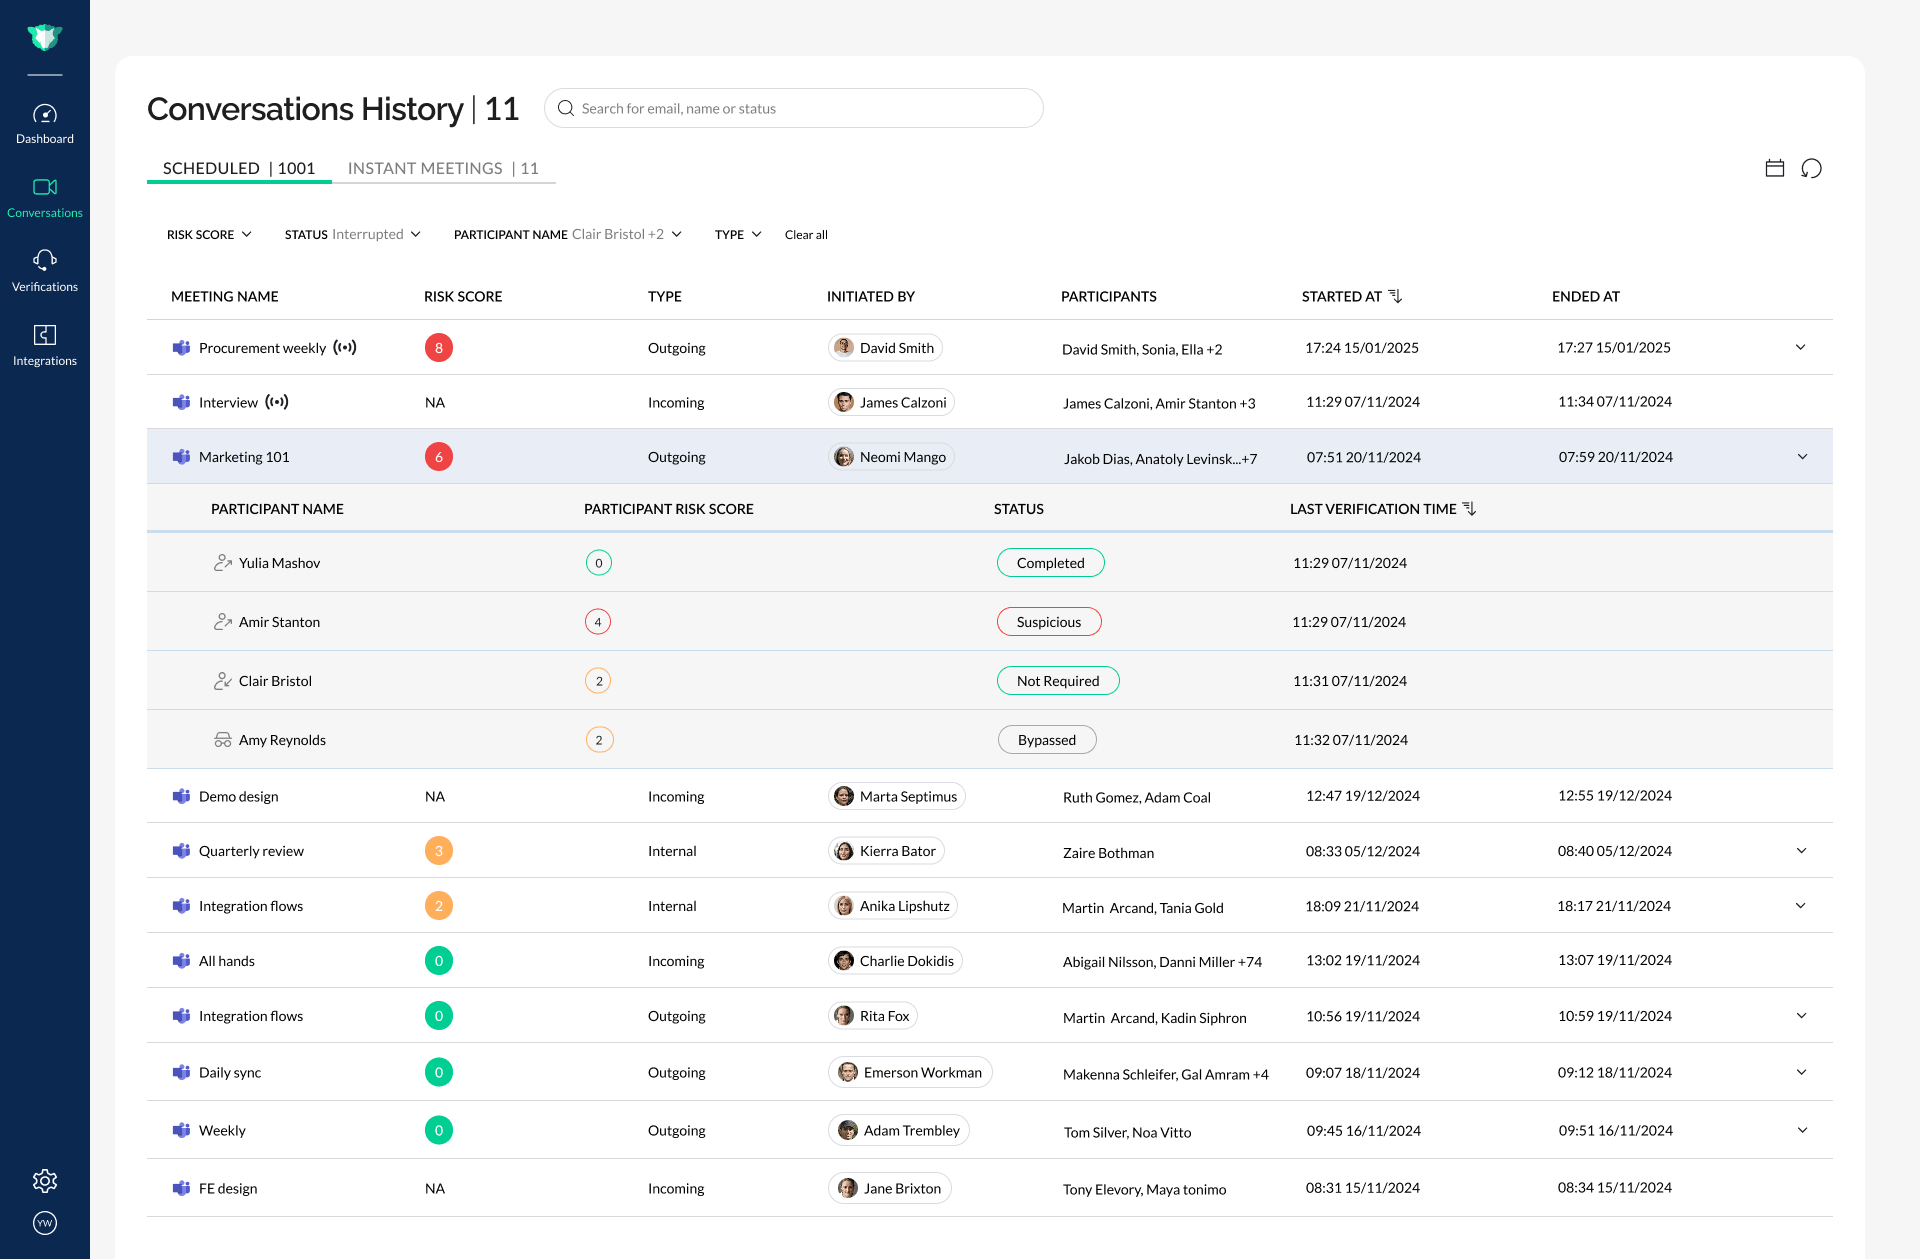This screenshot has height=1259, width=1920.
Task: Click the David Smith initiator chip
Action: point(886,348)
